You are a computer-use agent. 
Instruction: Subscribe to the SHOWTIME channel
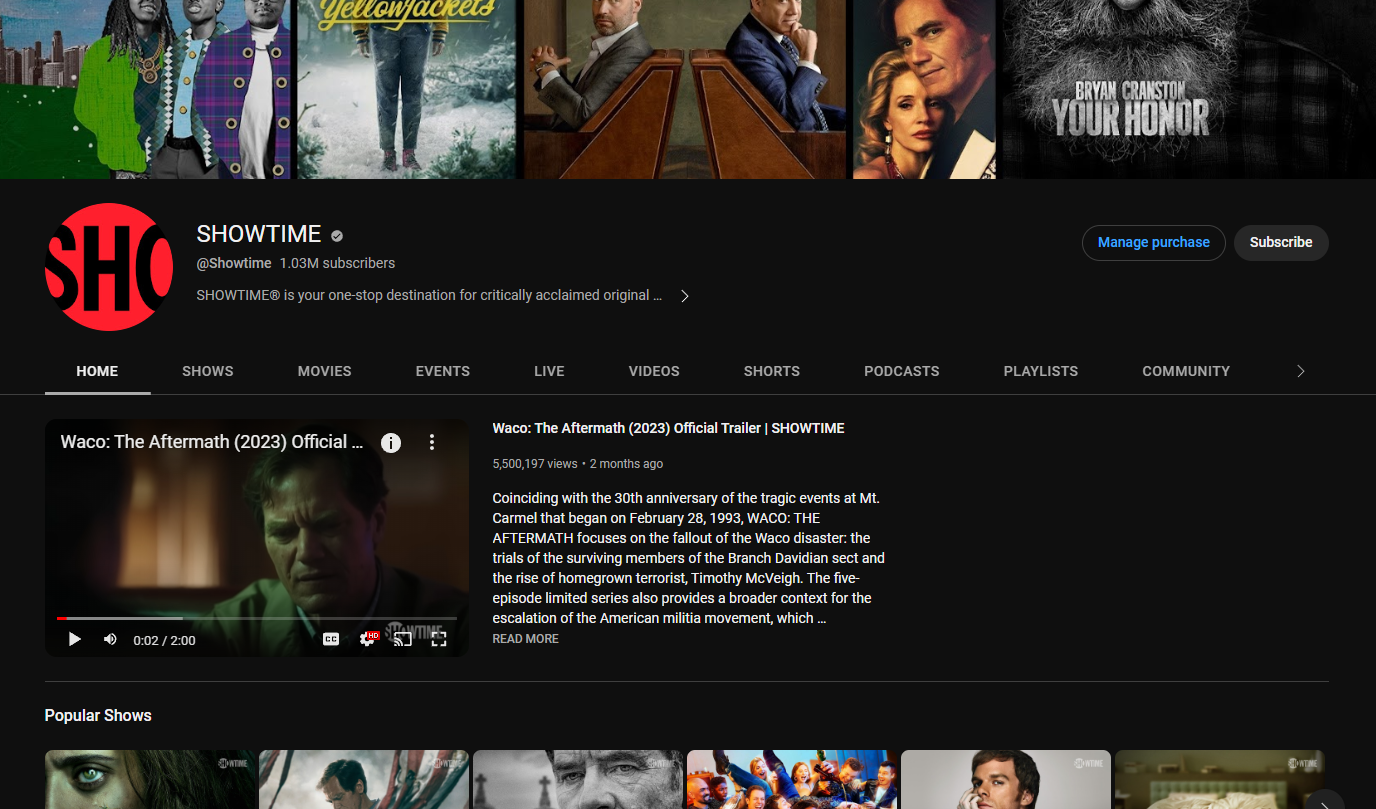[1281, 243]
